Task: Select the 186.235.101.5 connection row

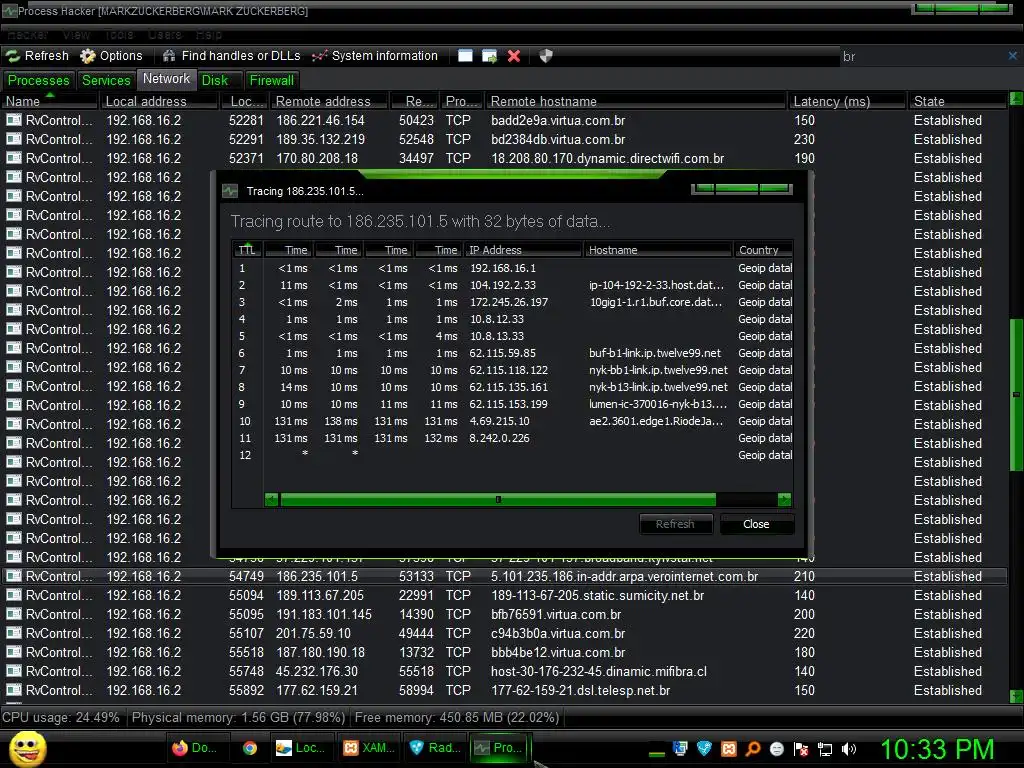Action: pyautogui.click(x=504, y=576)
